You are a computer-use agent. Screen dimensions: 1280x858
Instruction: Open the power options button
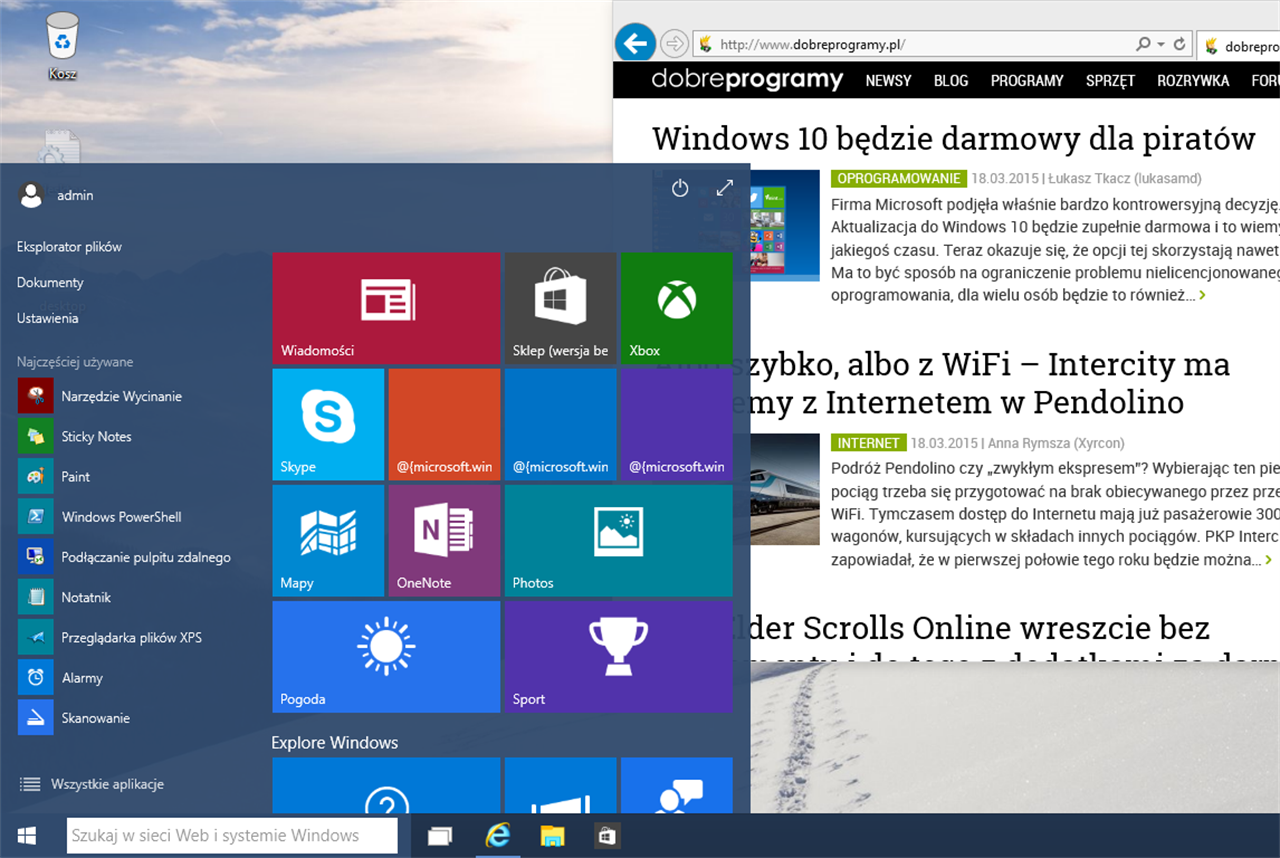[x=680, y=188]
